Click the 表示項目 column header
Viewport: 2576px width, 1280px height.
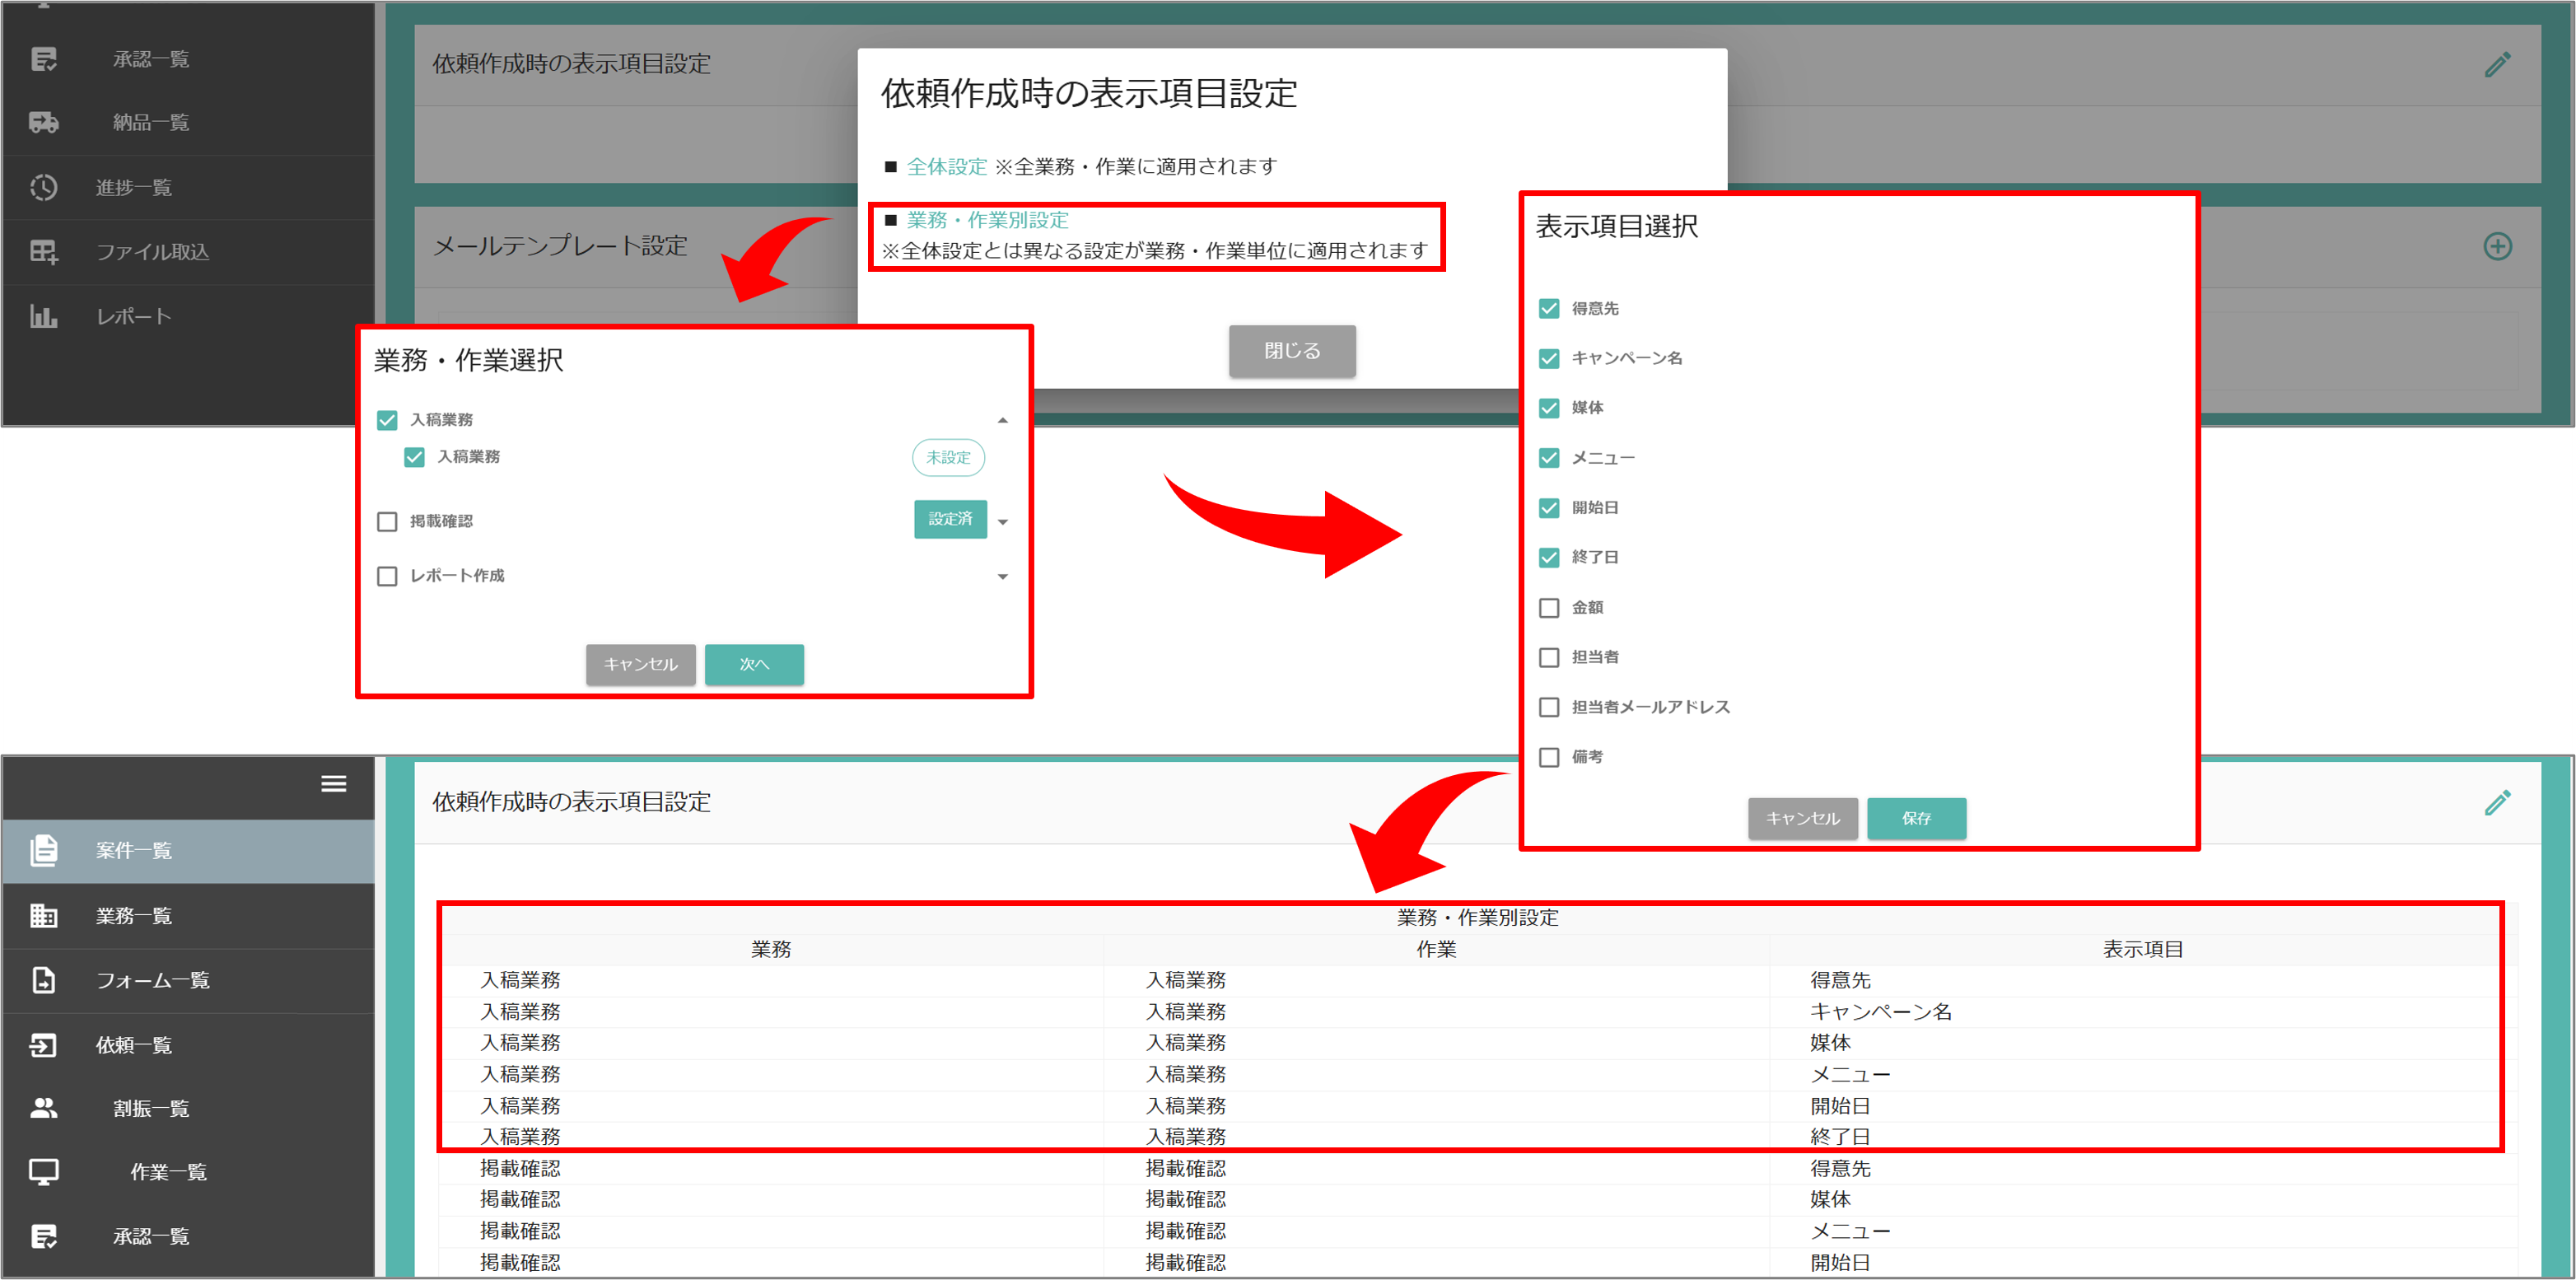[x=2142, y=949]
